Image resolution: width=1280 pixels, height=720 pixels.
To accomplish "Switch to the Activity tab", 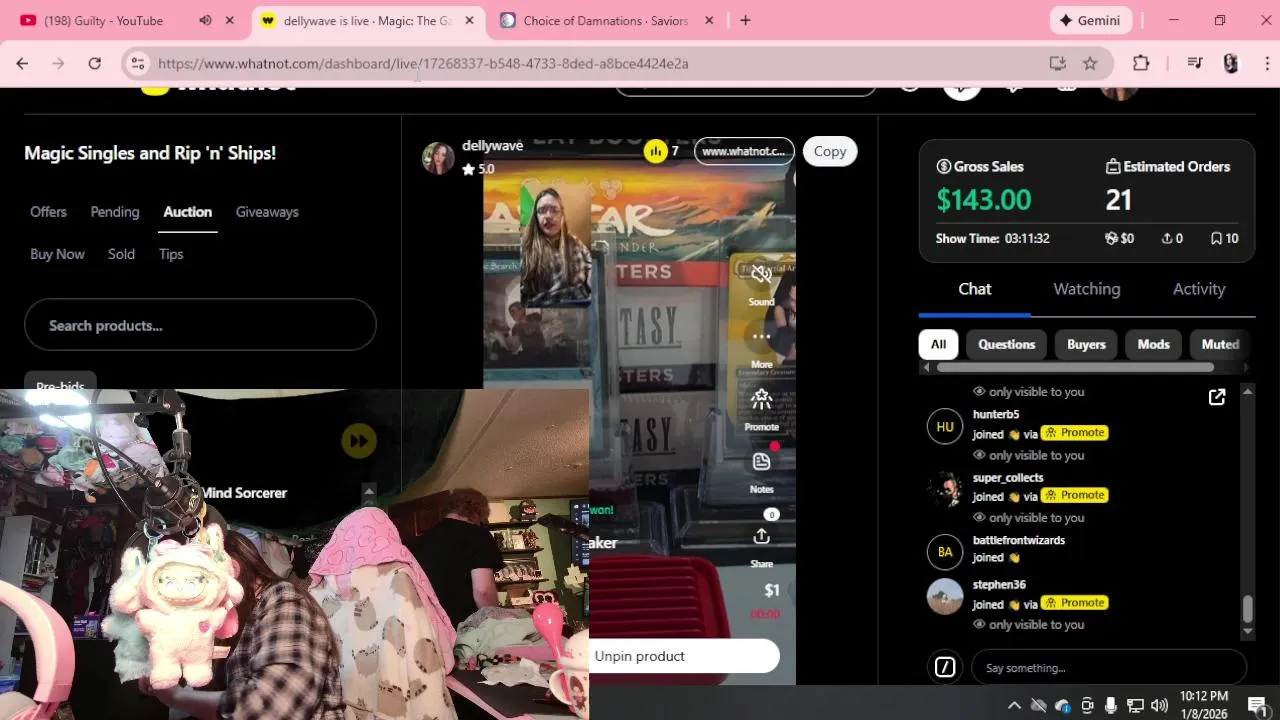I will [1198, 289].
